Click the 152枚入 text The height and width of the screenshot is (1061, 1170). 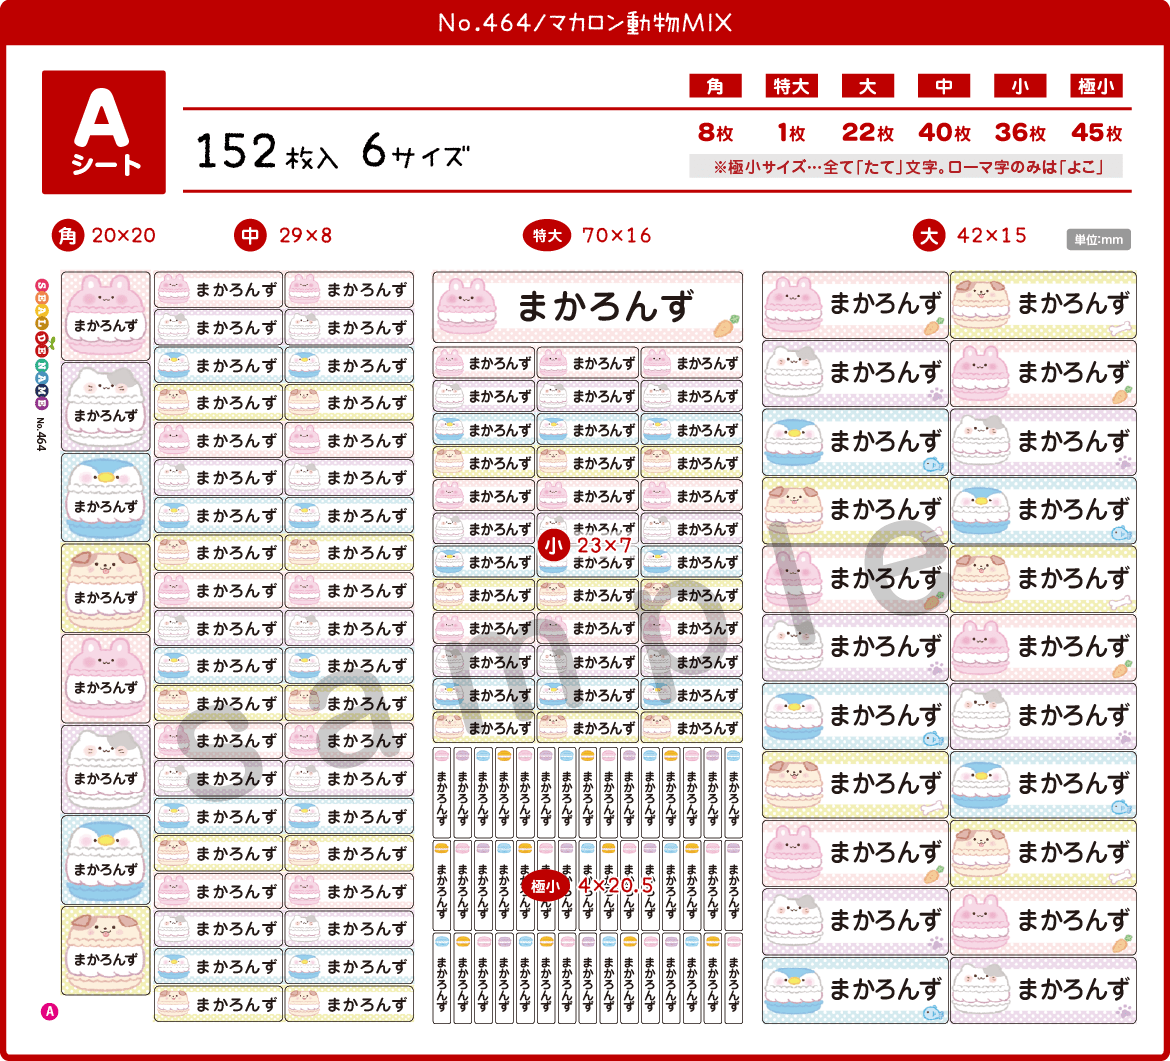pyautogui.click(x=266, y=151)
